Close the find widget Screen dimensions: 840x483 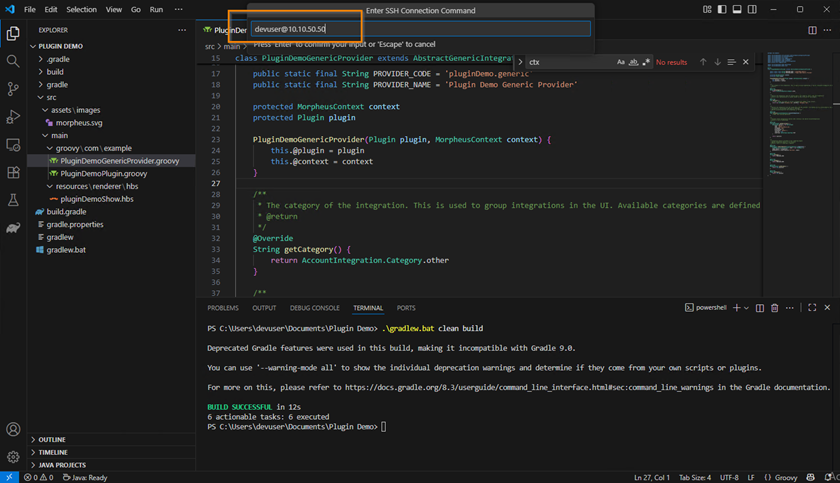[x=746, y=62]
